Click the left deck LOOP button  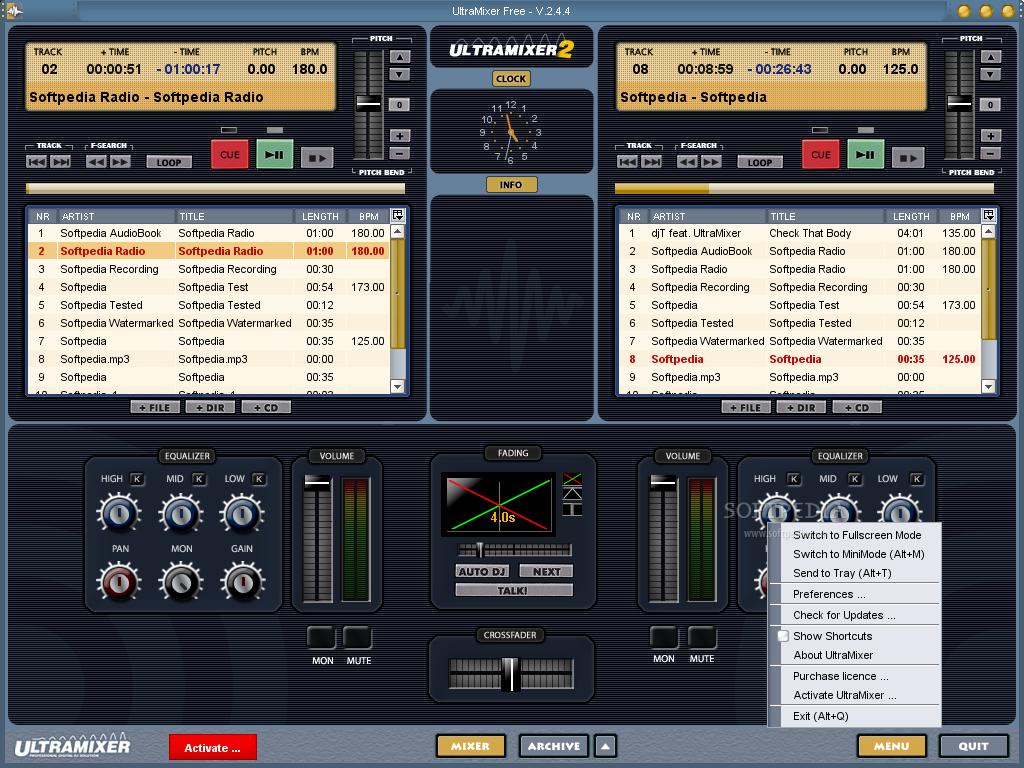(168, 162)
